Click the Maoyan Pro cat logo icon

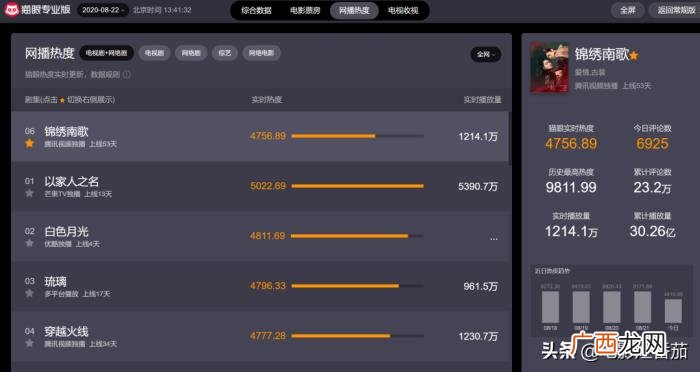pos(11,9)
